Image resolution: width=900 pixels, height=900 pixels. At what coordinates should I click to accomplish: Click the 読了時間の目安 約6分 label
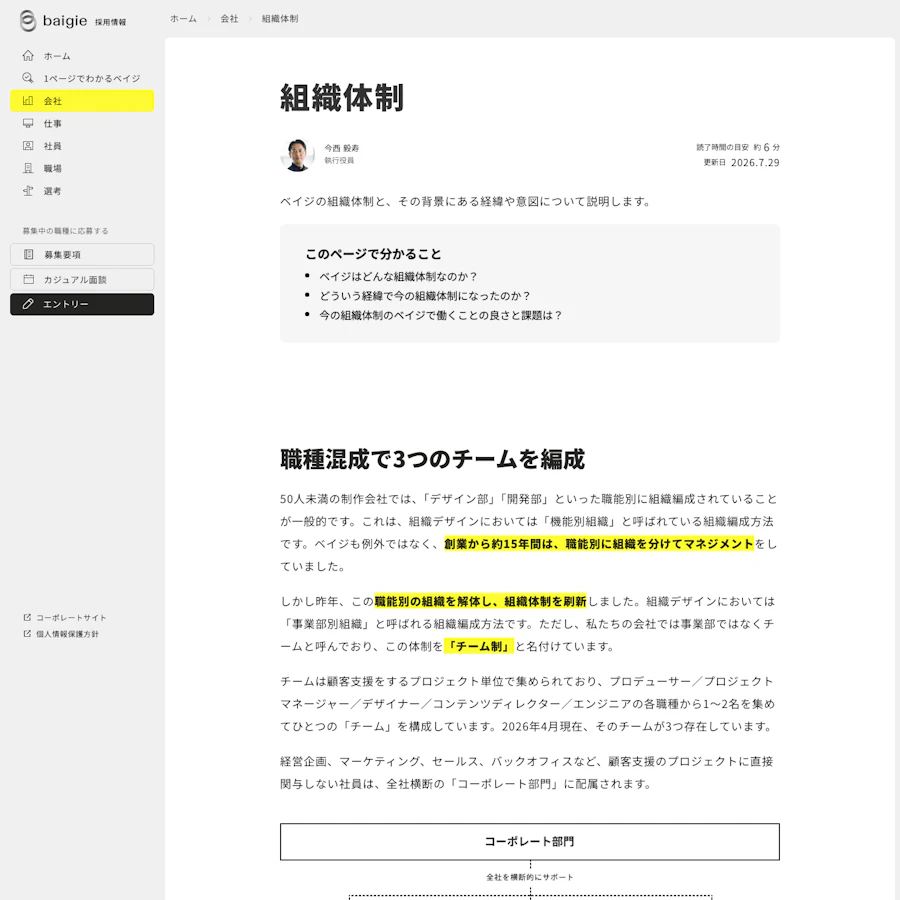[738, 147]
